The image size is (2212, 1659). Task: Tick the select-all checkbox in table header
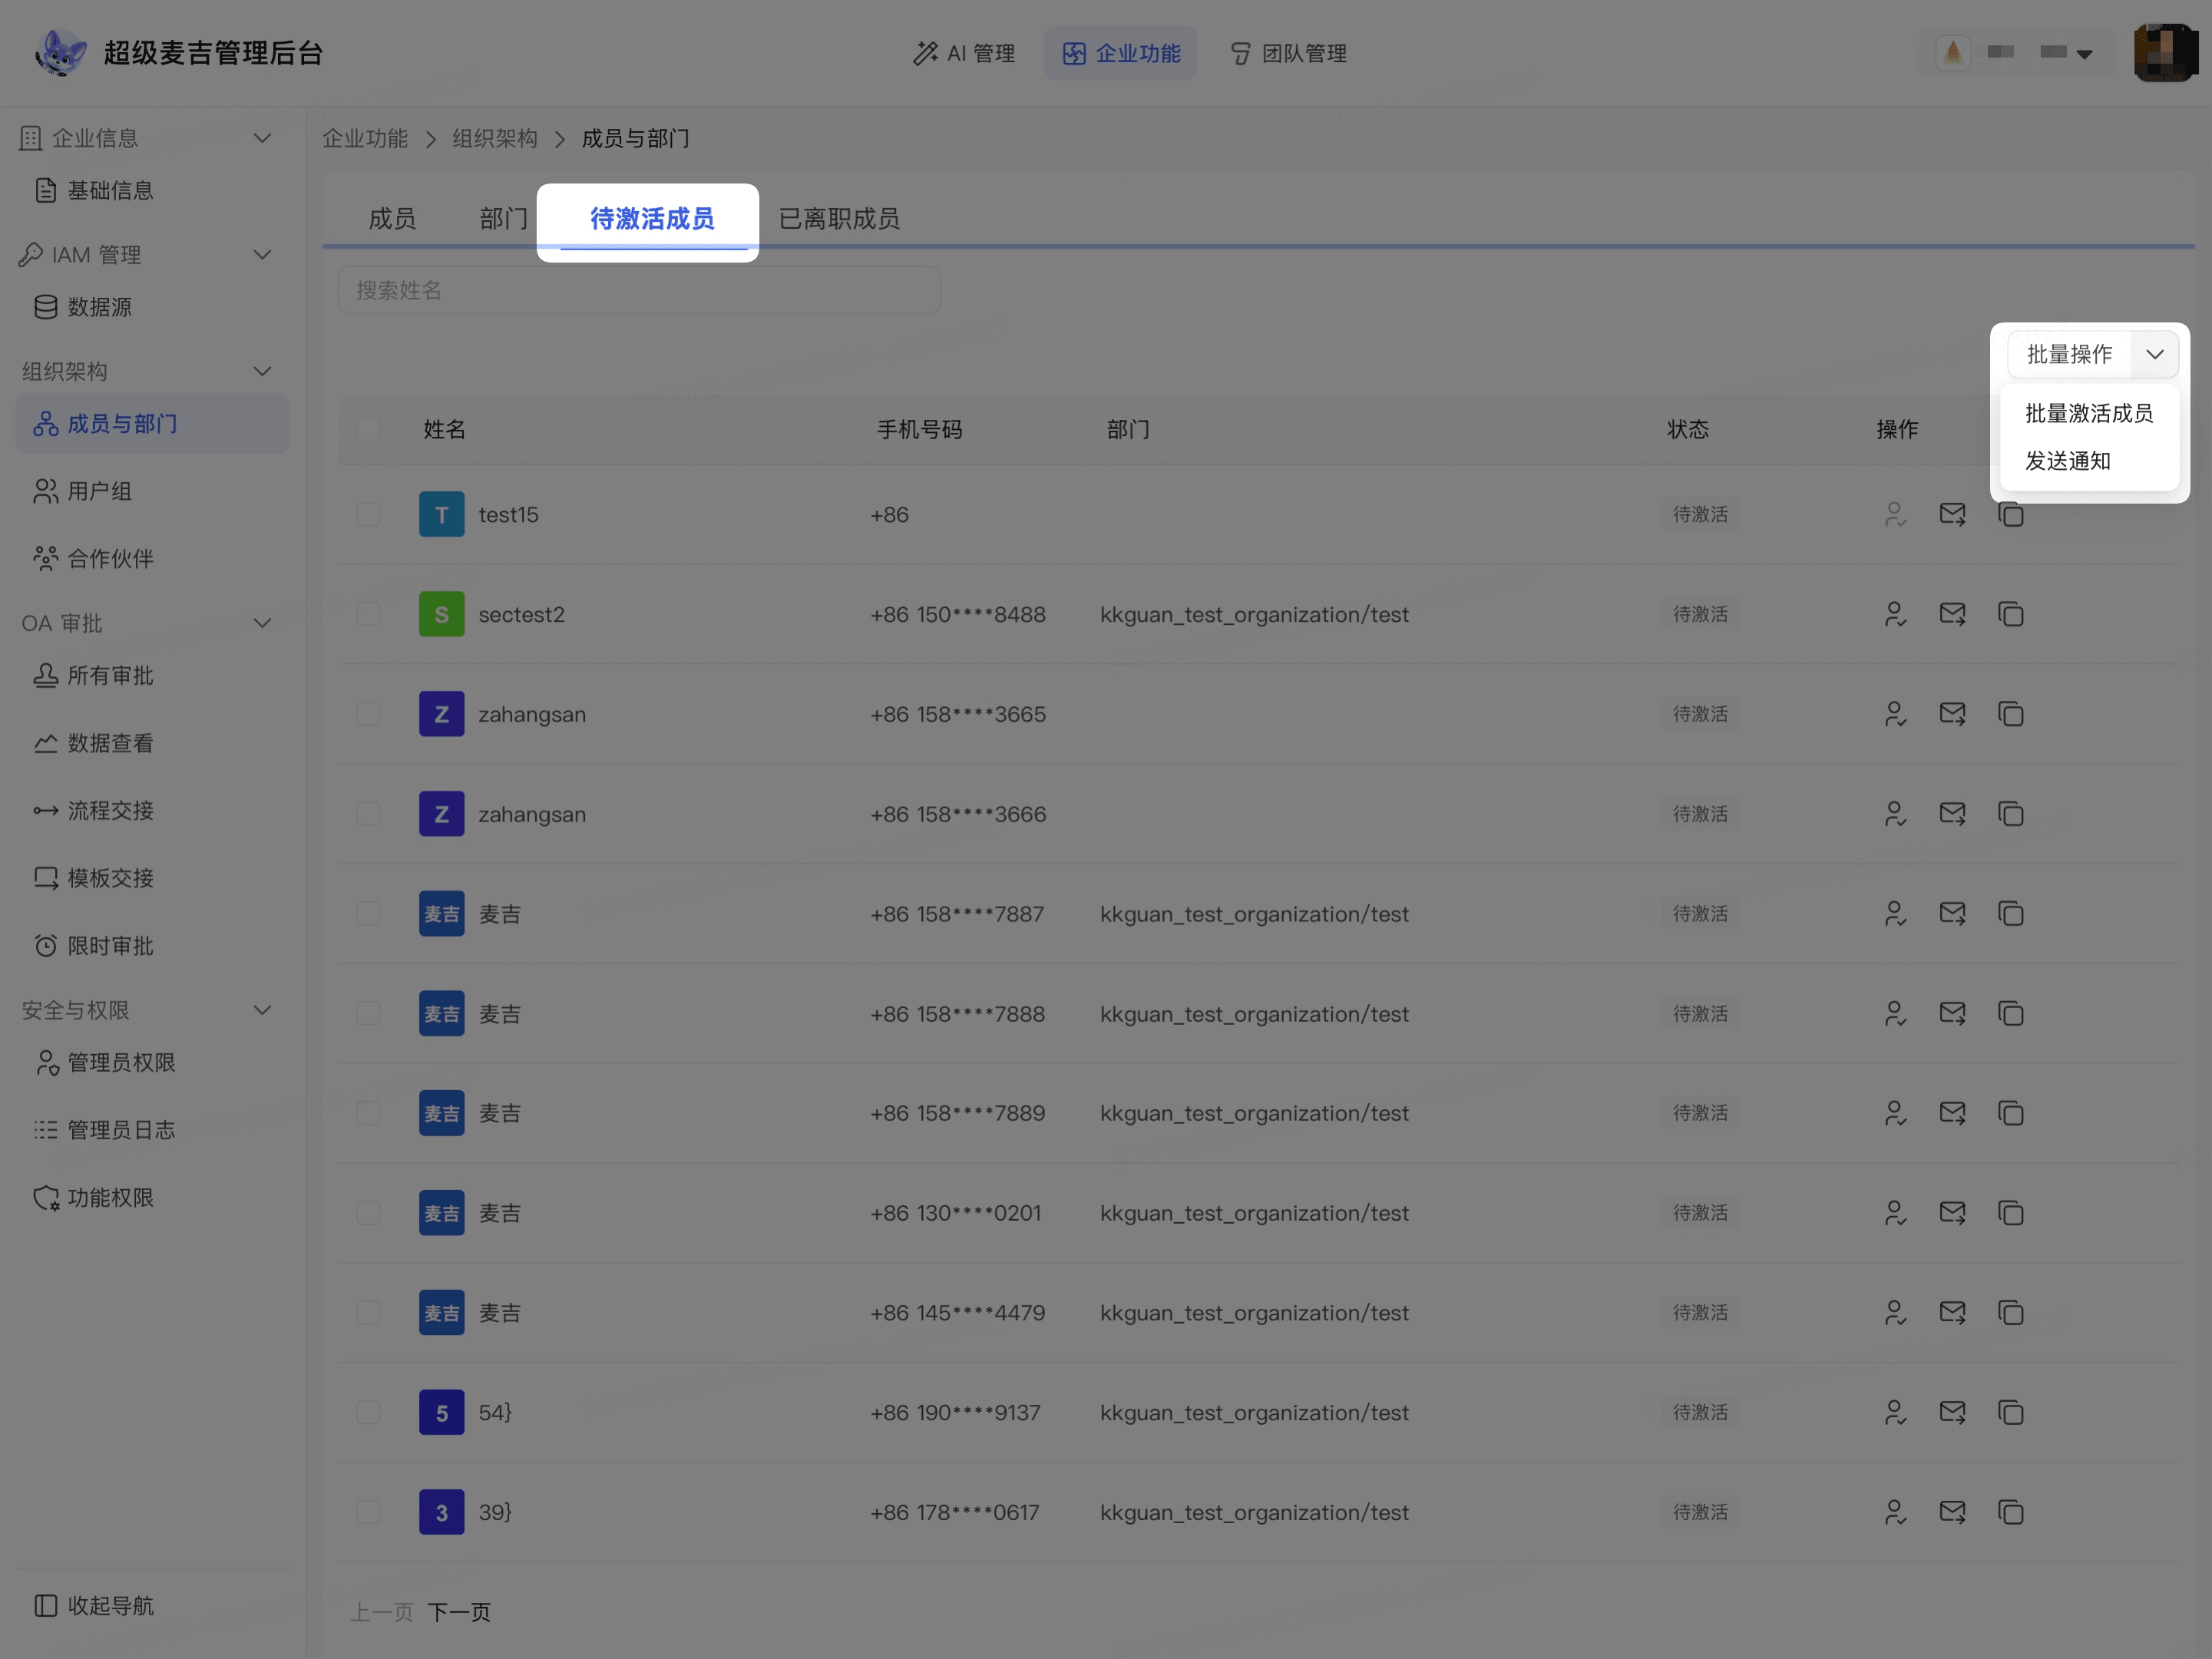click(368, 429)
